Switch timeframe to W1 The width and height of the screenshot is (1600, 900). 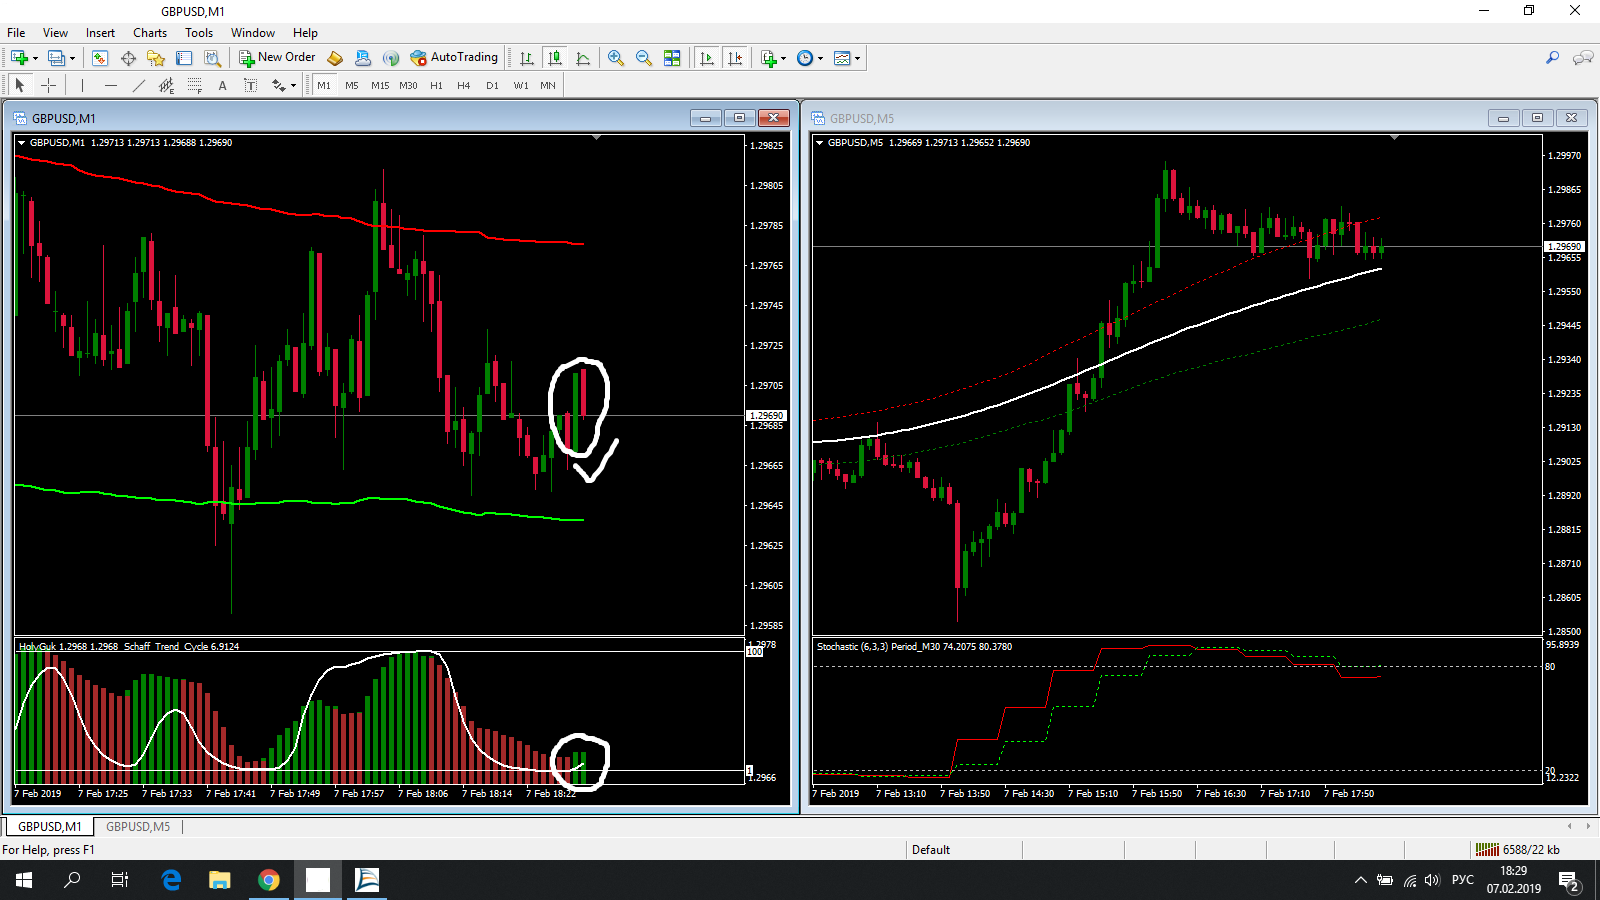(521, 85)
